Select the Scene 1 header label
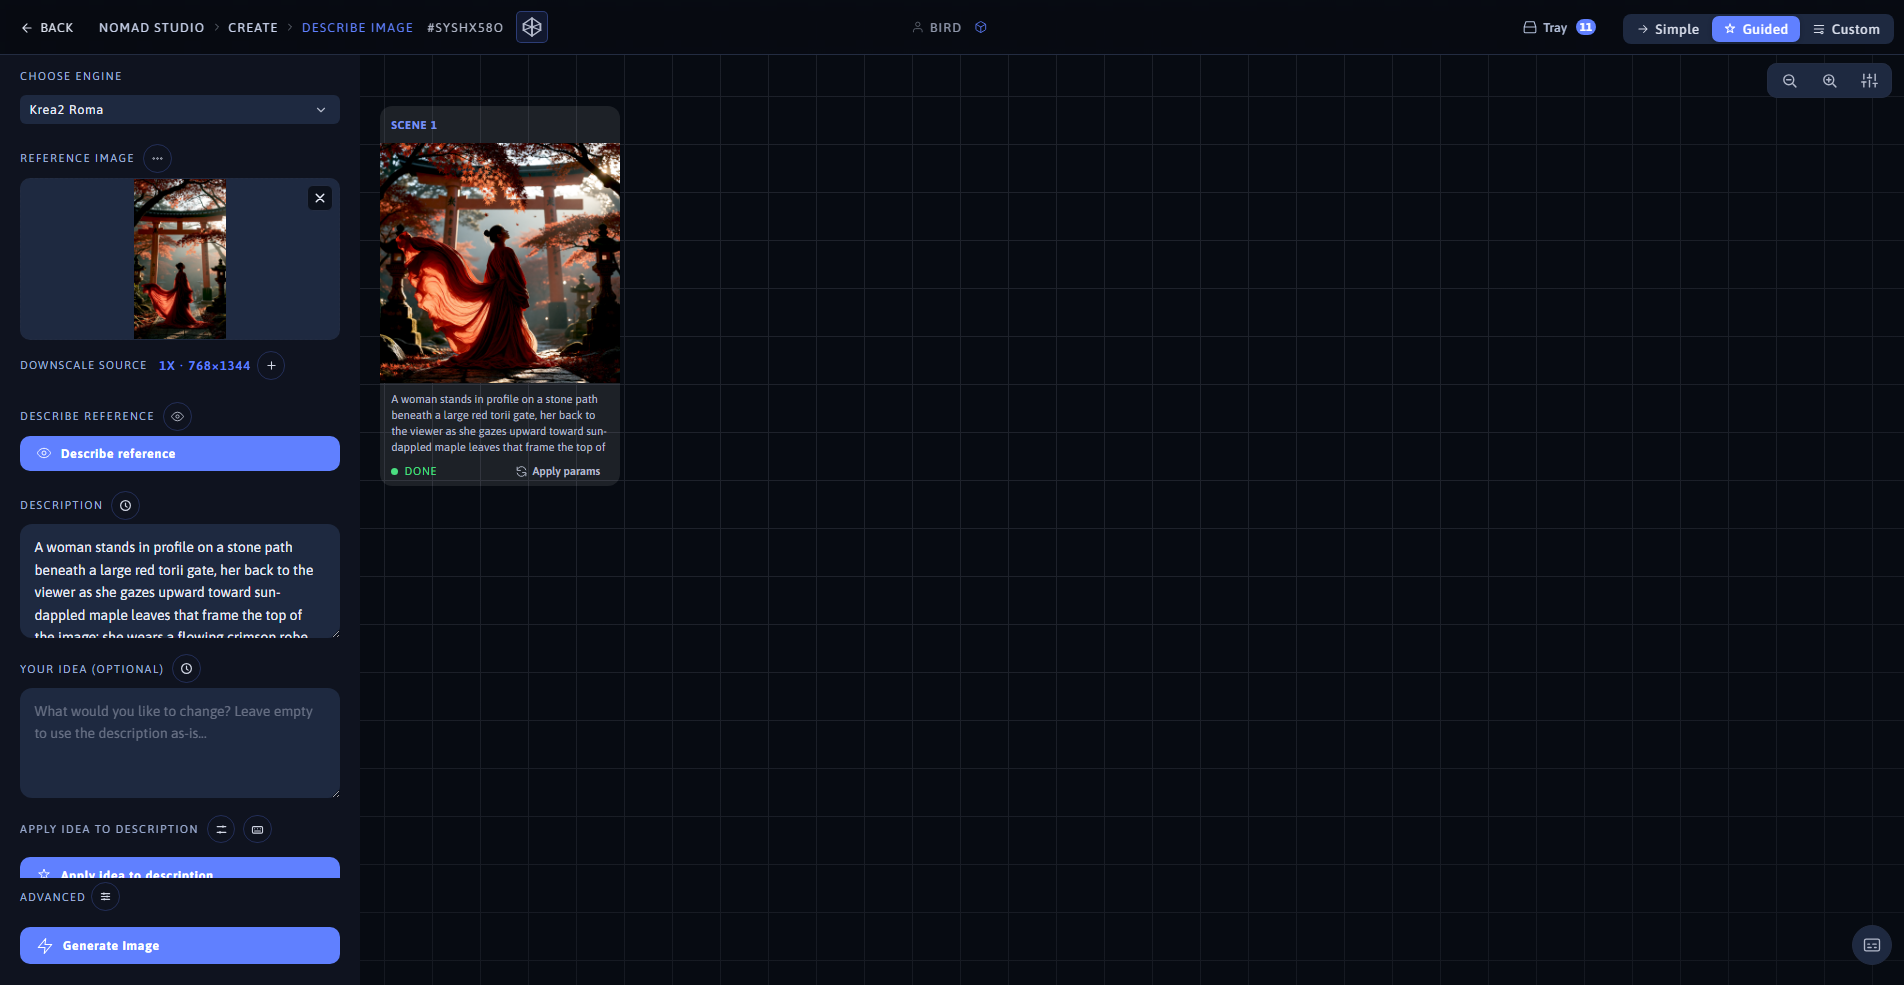The height and width of the screenshot is (985, 1904). (x=414, y=125)
